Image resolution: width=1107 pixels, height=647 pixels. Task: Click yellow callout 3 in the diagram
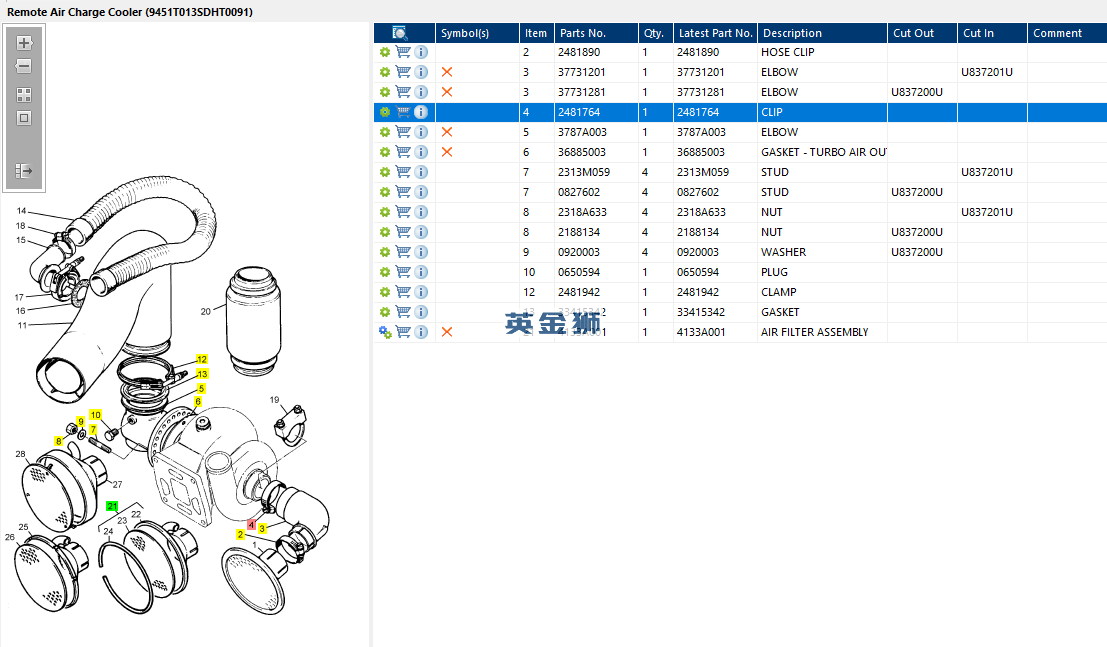(262, 528)
